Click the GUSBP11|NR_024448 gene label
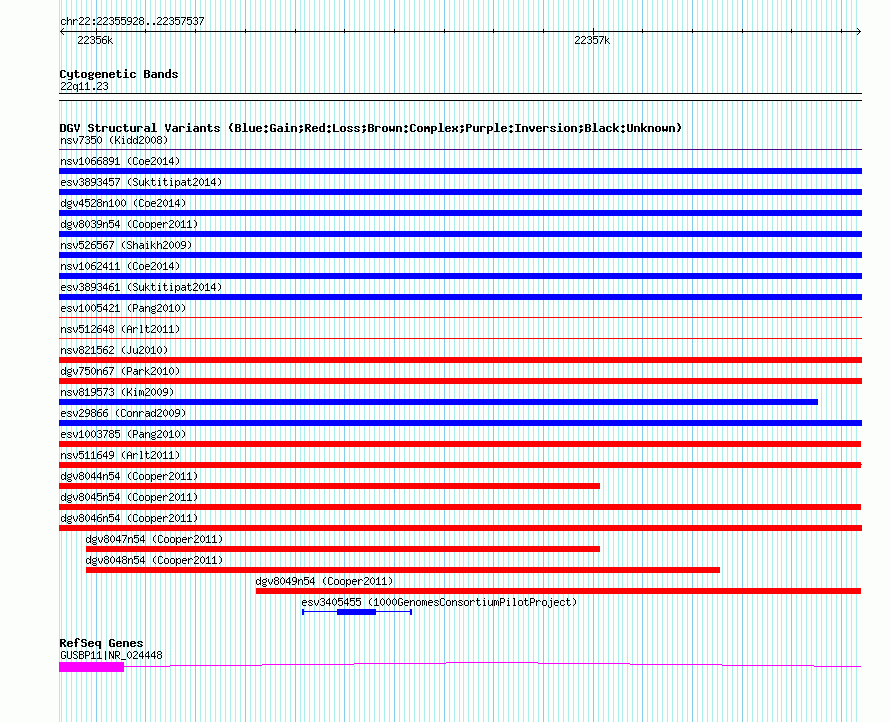890x722 pixels. coord(111,655)
